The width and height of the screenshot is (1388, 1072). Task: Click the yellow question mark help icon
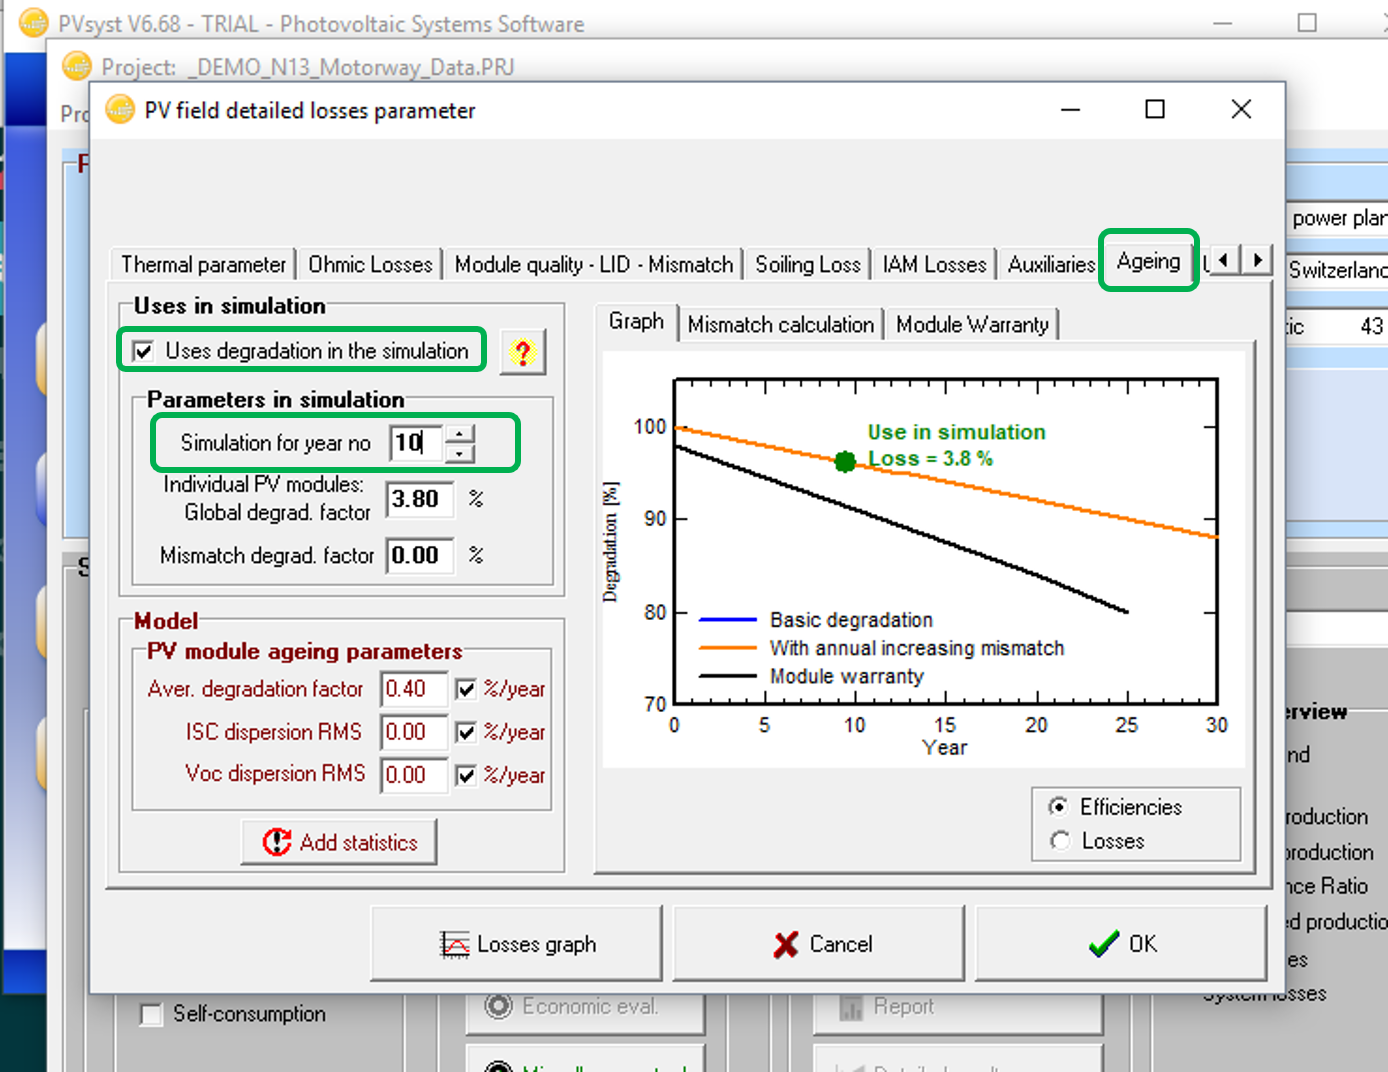pyautogui.click(x=522, y=352)
